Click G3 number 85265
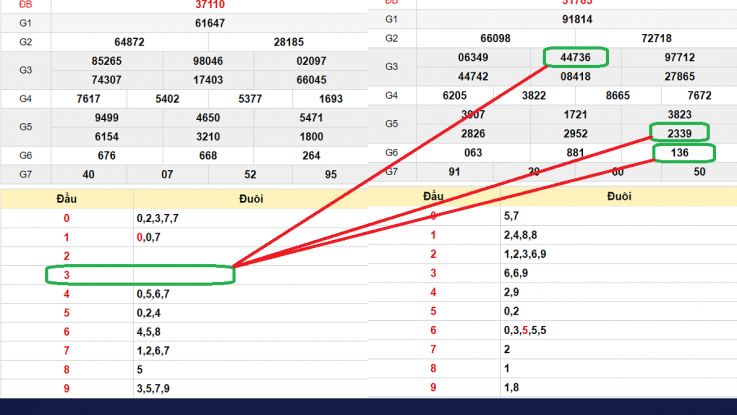 click(x=106, y=61)
